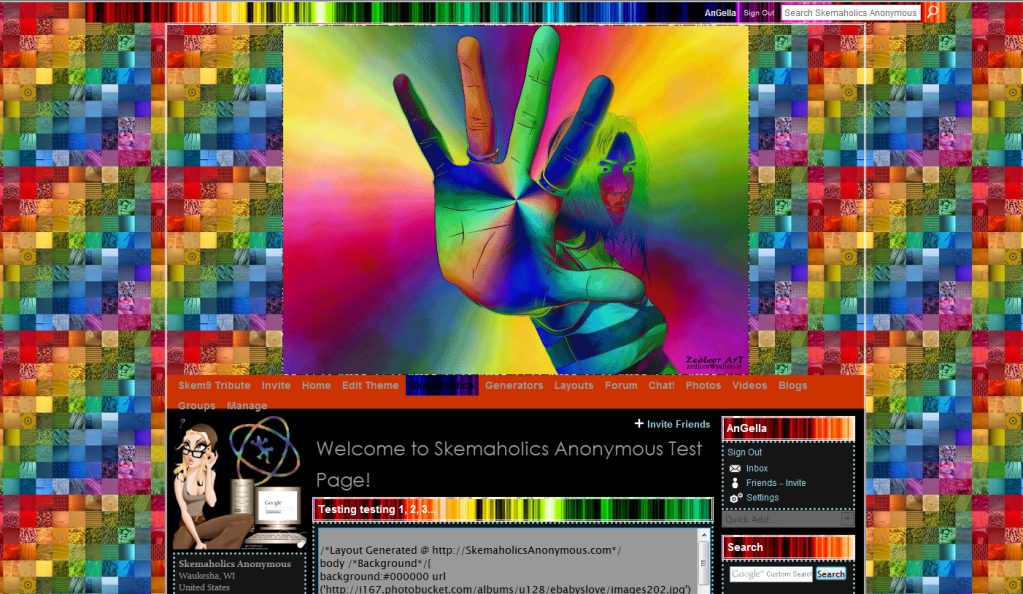Image resolution: width=1023 pixels, height=594 pixels.
Task: Focus the Google Custom Search input
Action: [x=771, y=574]
